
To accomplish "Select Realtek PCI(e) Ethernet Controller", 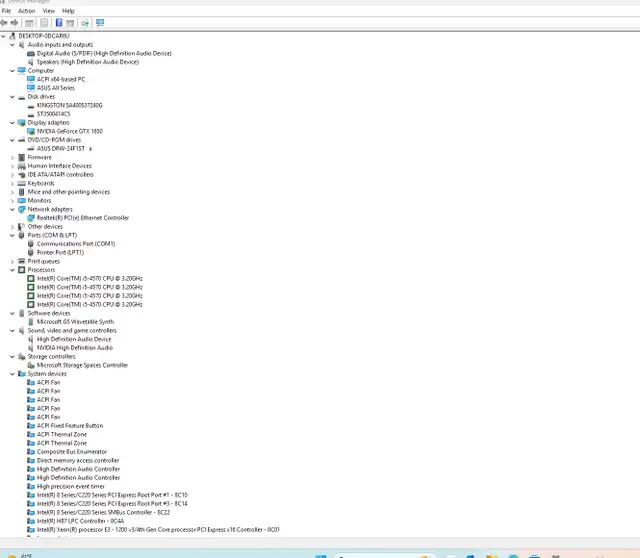I will [83, 218].
